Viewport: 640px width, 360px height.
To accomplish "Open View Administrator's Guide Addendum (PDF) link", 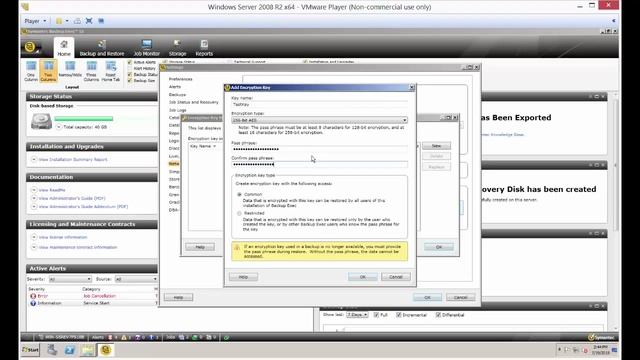I will click(83, 207).
